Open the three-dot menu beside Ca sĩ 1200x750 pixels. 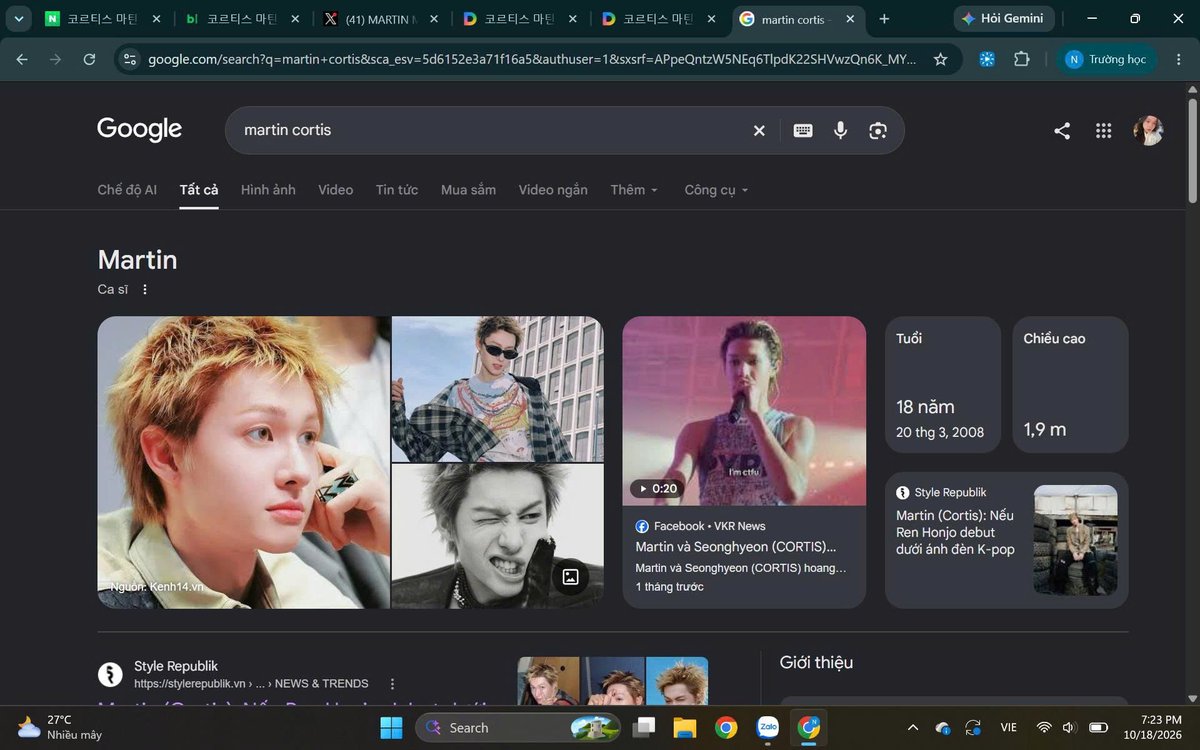144,290
